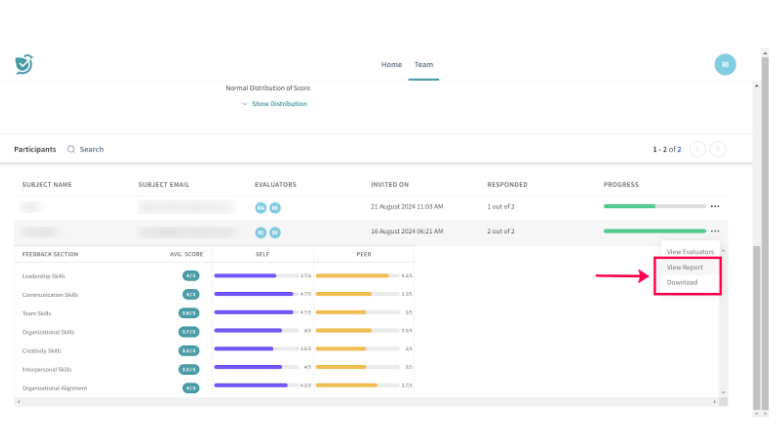776x427 pixels.
Task: Open the user profile avatar
Action: pos(725,64)
